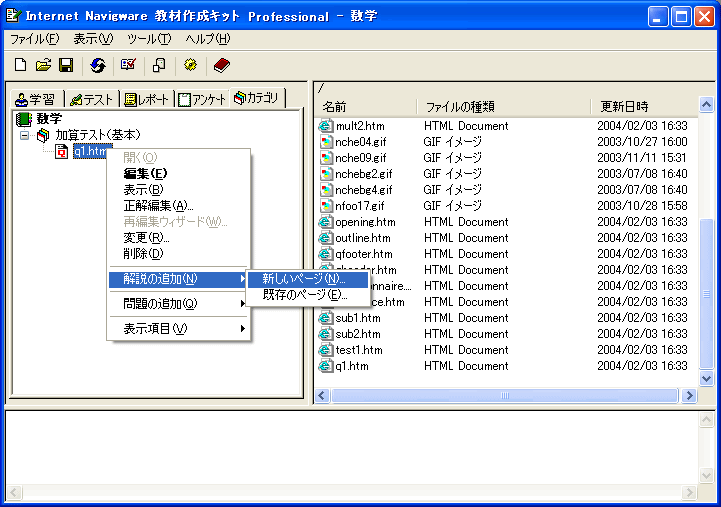Click the sub1.htm file icon
The height and width of the screenshot is (507, 721).
coord(326,318)
